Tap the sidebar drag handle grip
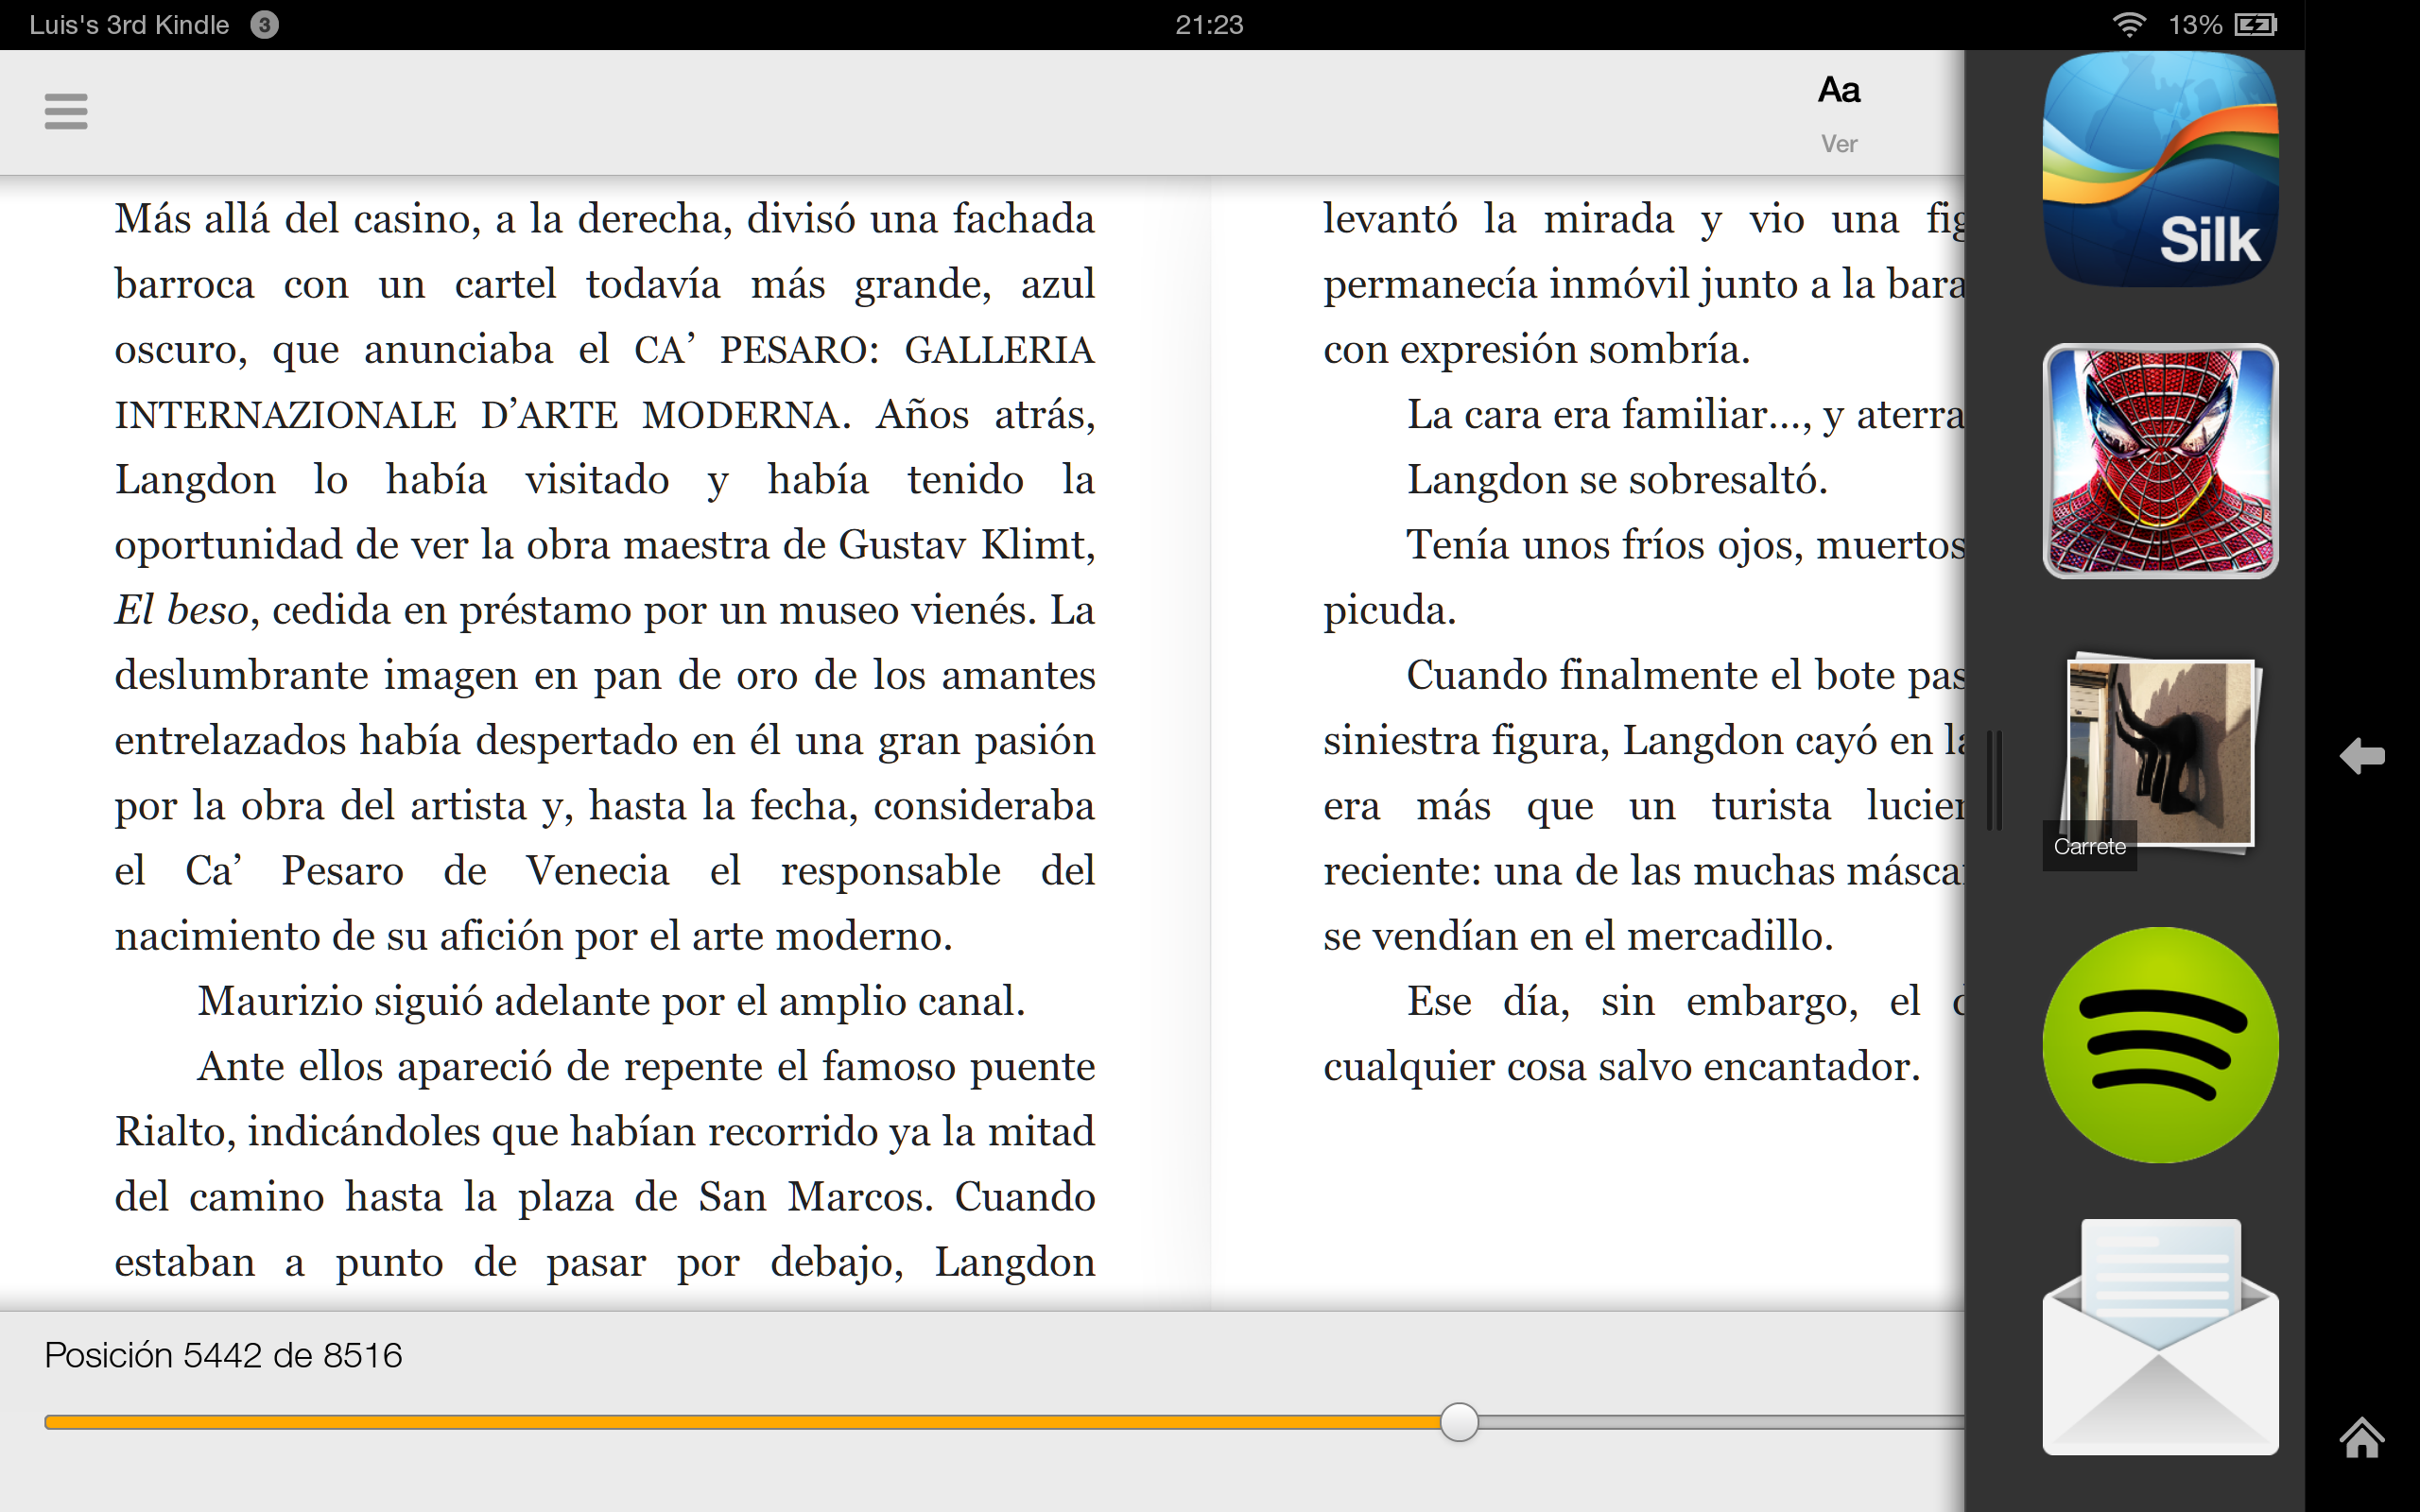This screenshot has height=1512, width=2420. coord(1994,780)
